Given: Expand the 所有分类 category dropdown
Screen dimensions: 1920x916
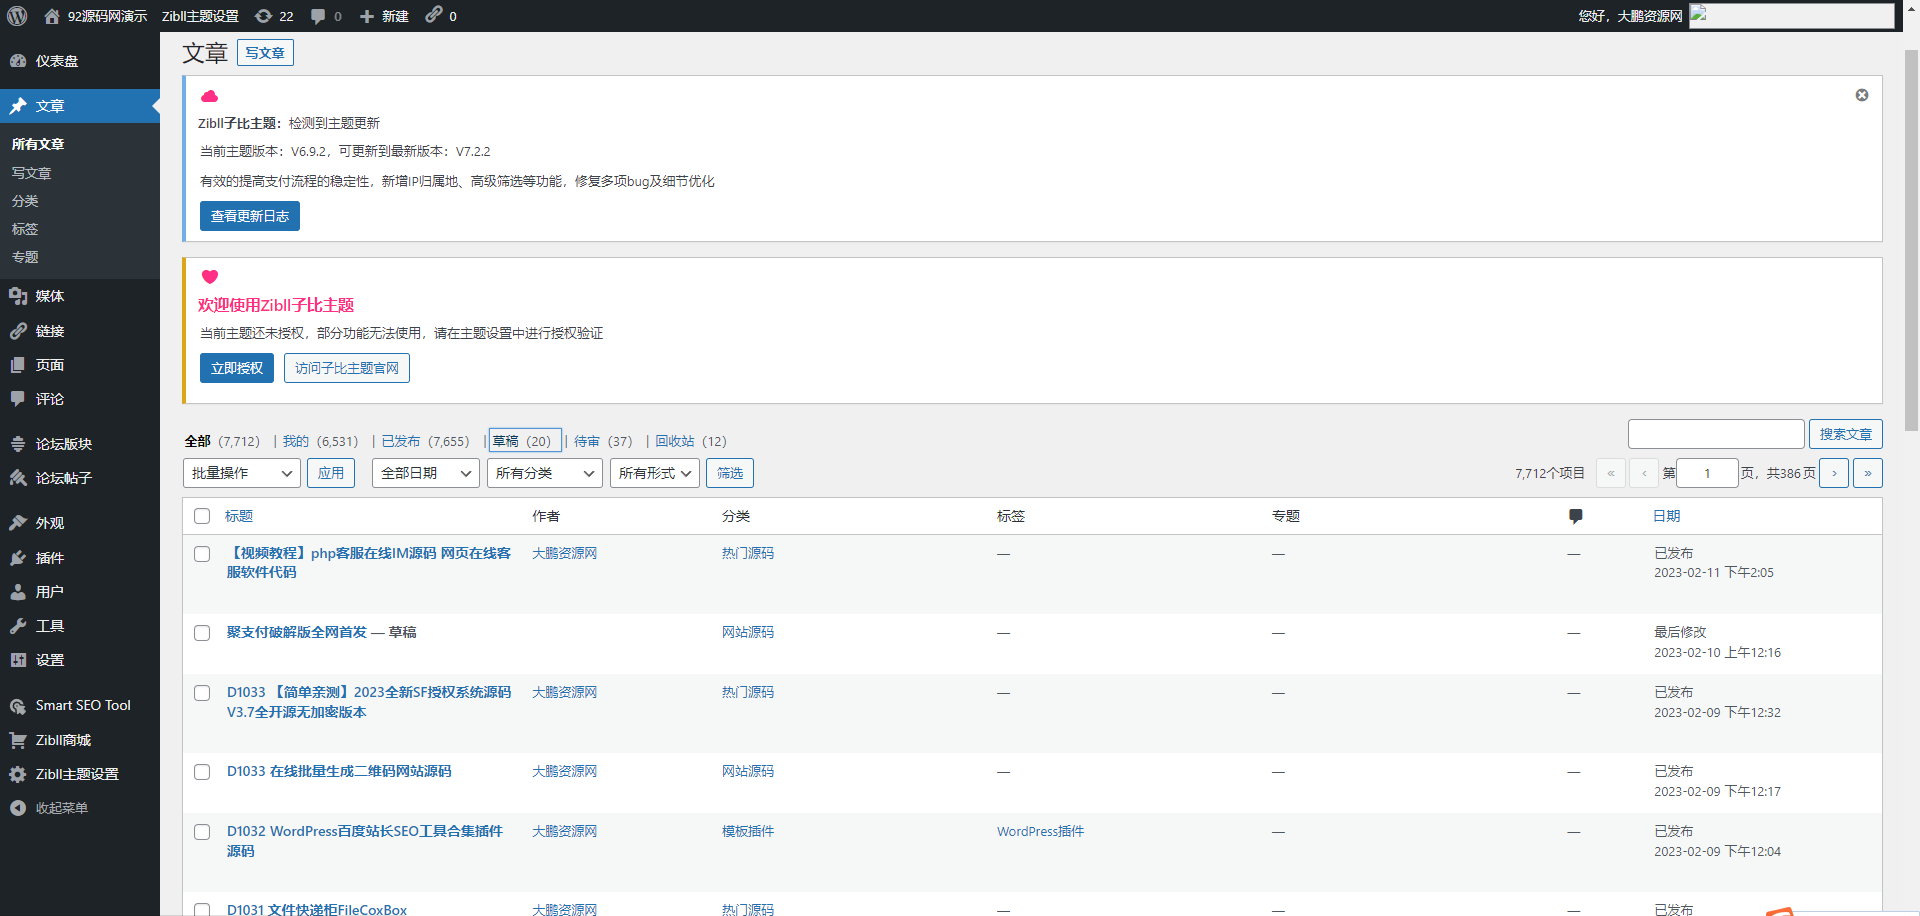Looking at the screenshot, I should tap(545, 473).
